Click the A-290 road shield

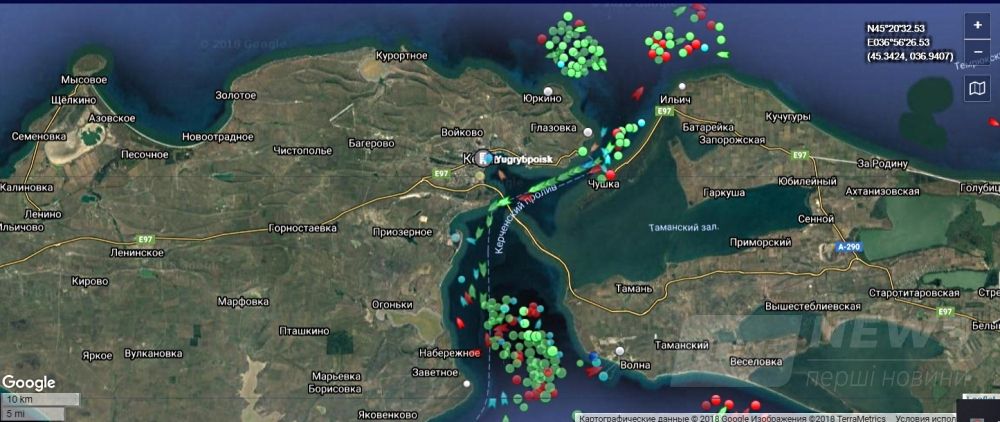(845, 244)
